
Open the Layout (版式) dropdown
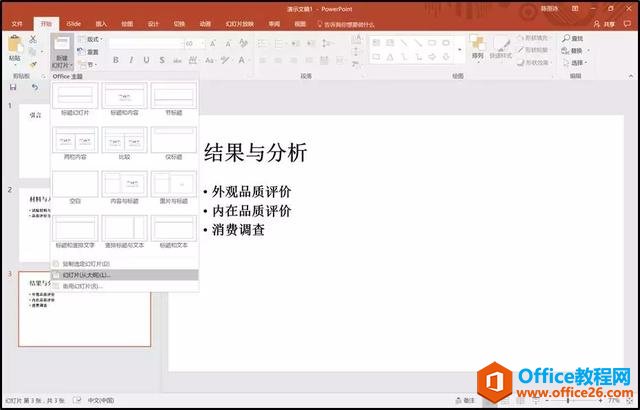coord(90,39)
